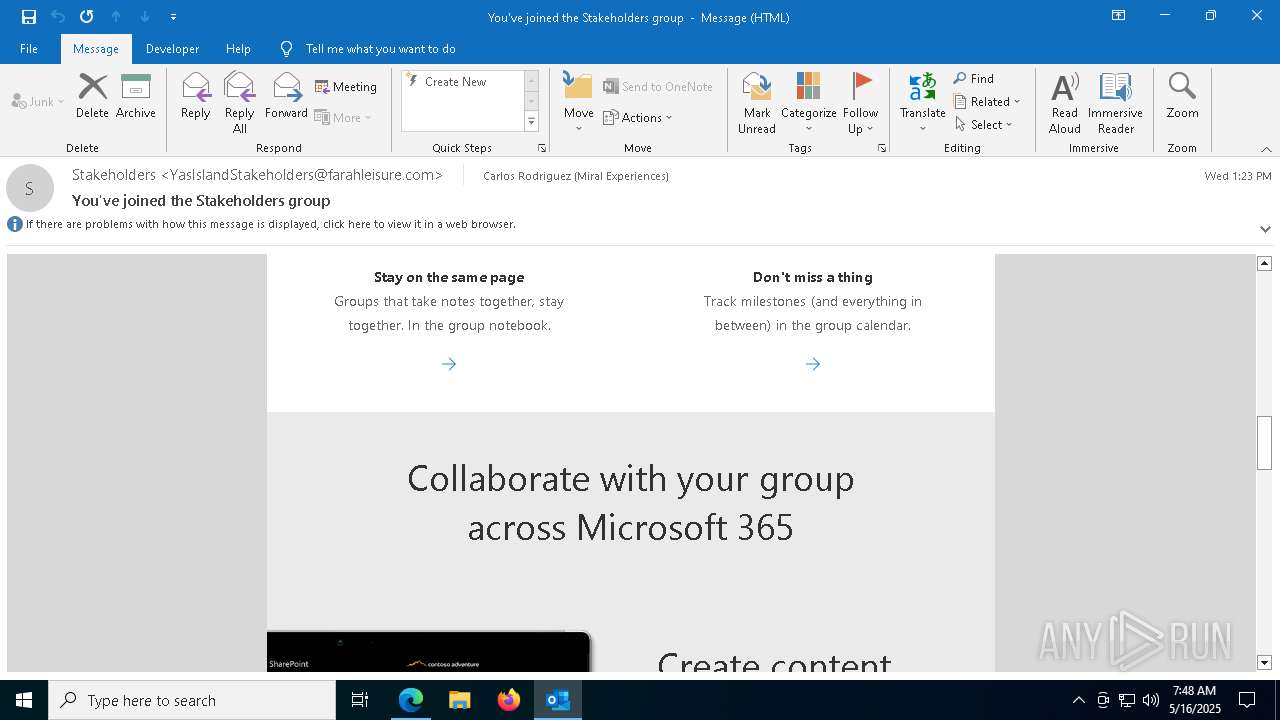The width and height of the screenshot is (1280, 720).
Task: Switch to the Developer tab
Action: click(x=172, y=49)
